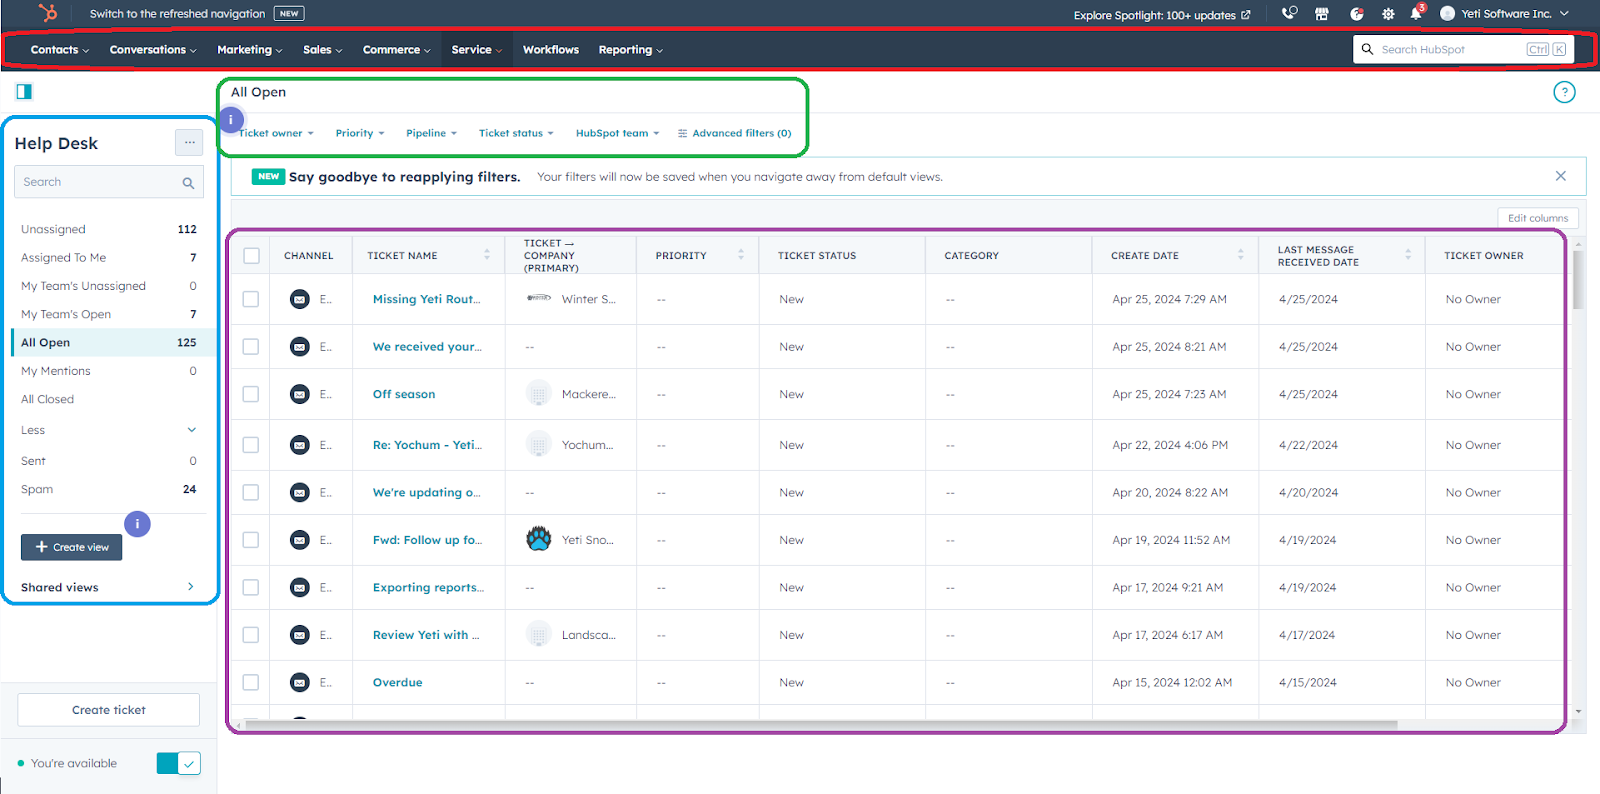Open the calling phone icon

click(1289, 14)
